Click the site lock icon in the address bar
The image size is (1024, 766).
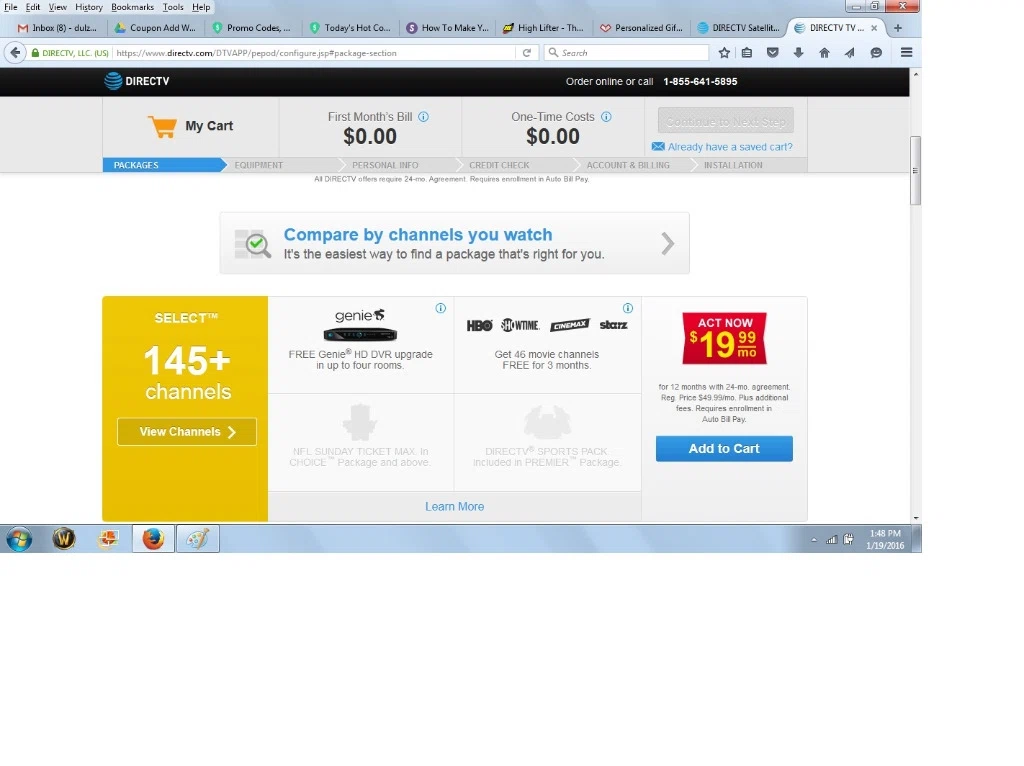(35, 53)
